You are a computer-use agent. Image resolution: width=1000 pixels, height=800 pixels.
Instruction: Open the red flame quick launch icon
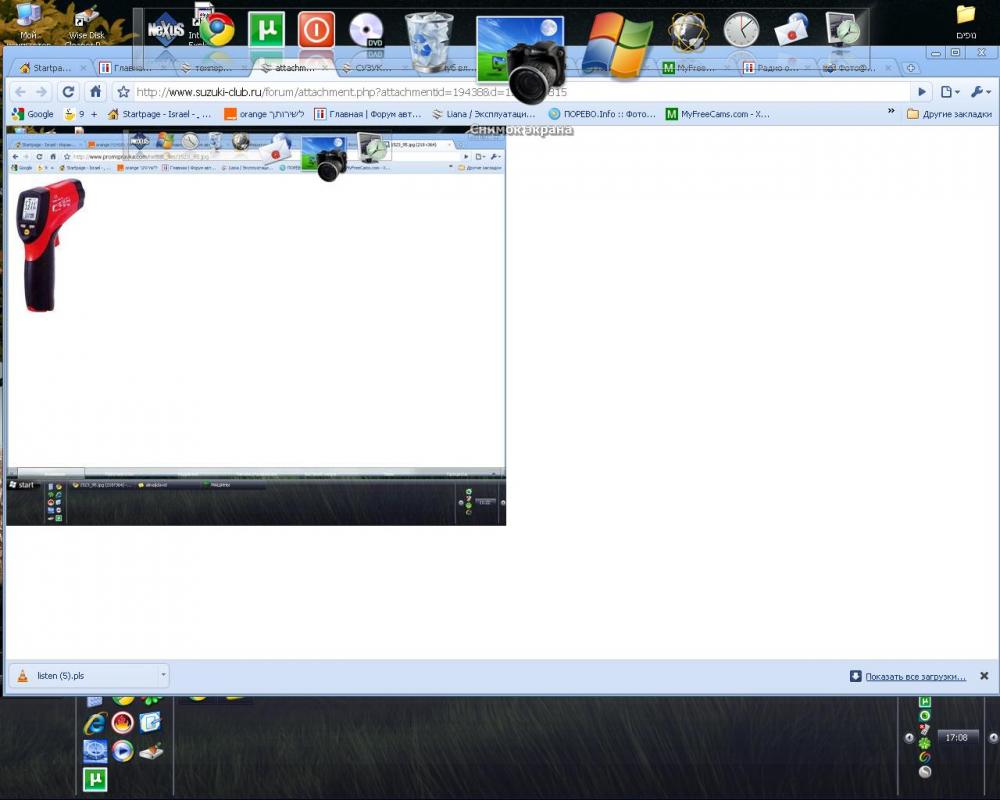(x=122, y=723)
